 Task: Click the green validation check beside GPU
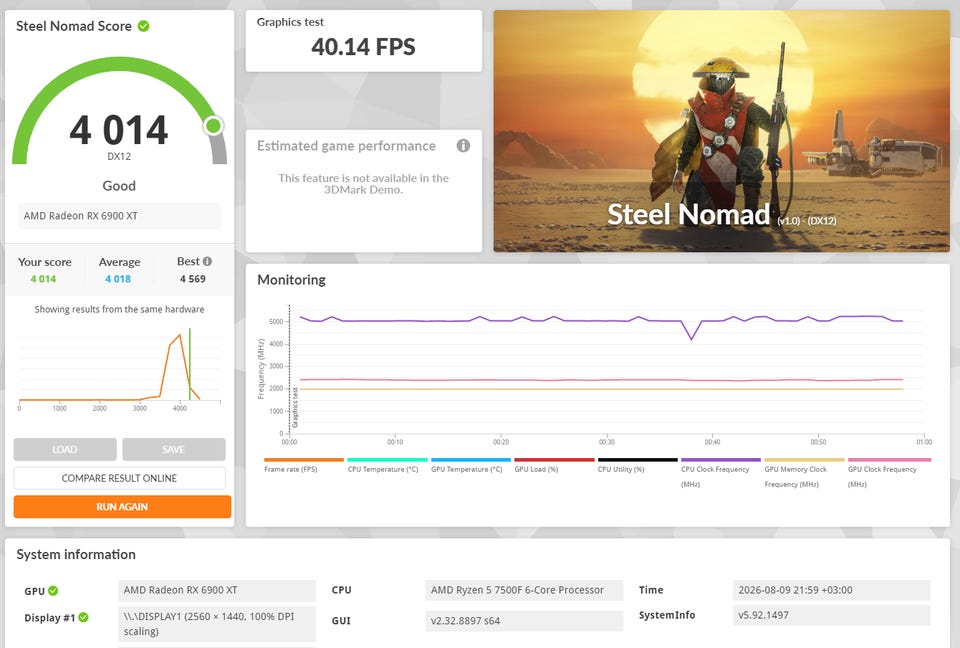pyautogui.click(x=53, y=590)
